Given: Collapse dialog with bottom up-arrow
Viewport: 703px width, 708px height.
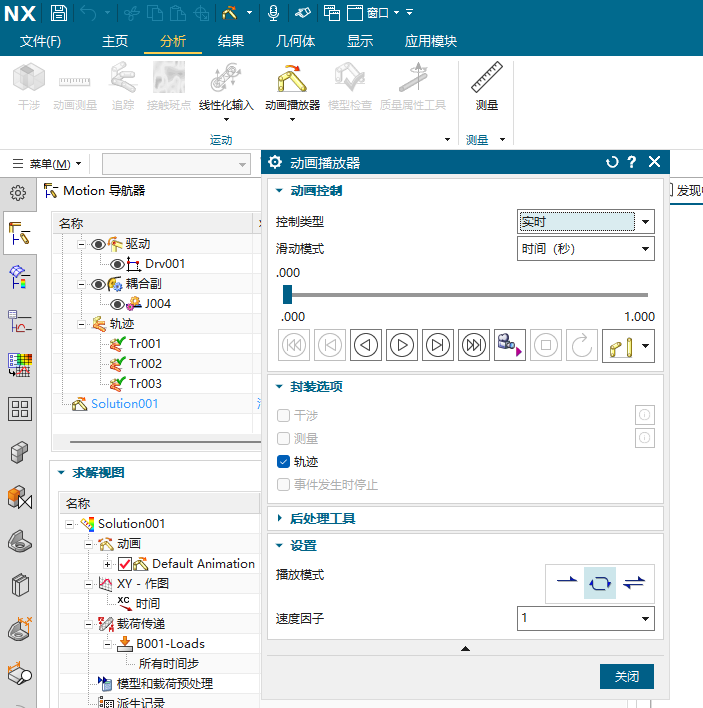Looking at the screenshot, I should pos(465,648).
